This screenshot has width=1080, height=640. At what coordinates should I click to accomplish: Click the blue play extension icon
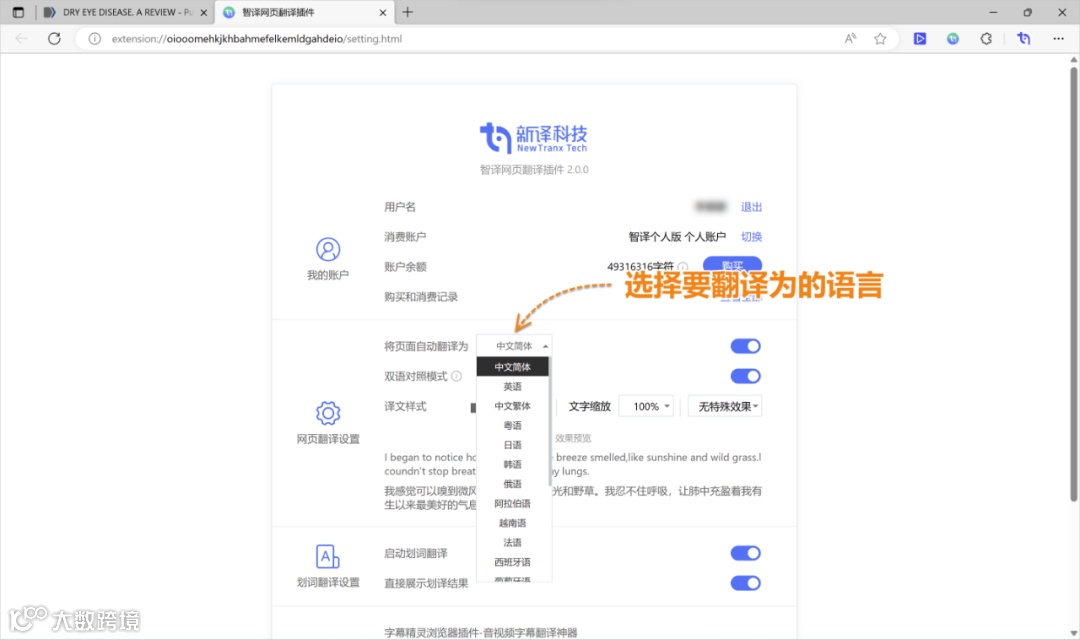[x=920, y=39]
